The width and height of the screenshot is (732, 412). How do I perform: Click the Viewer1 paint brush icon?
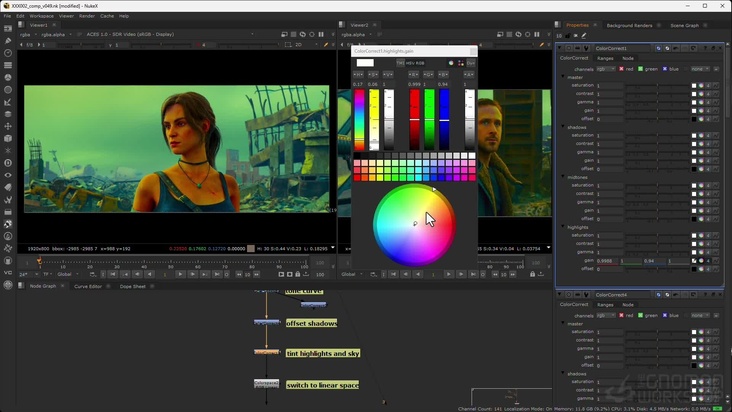[x=326, y=45]
